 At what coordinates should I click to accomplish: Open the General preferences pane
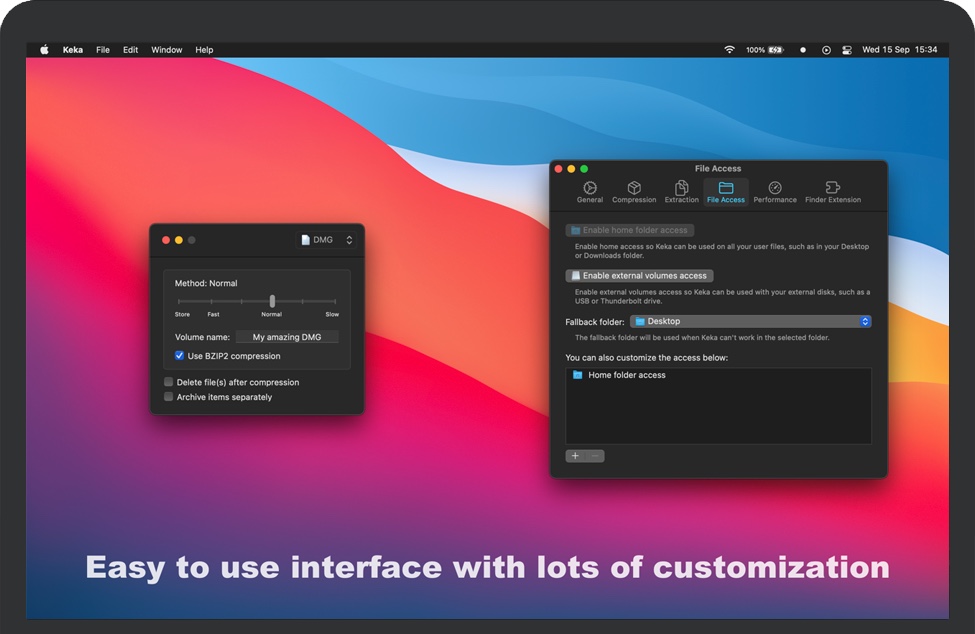click(590, 192)
